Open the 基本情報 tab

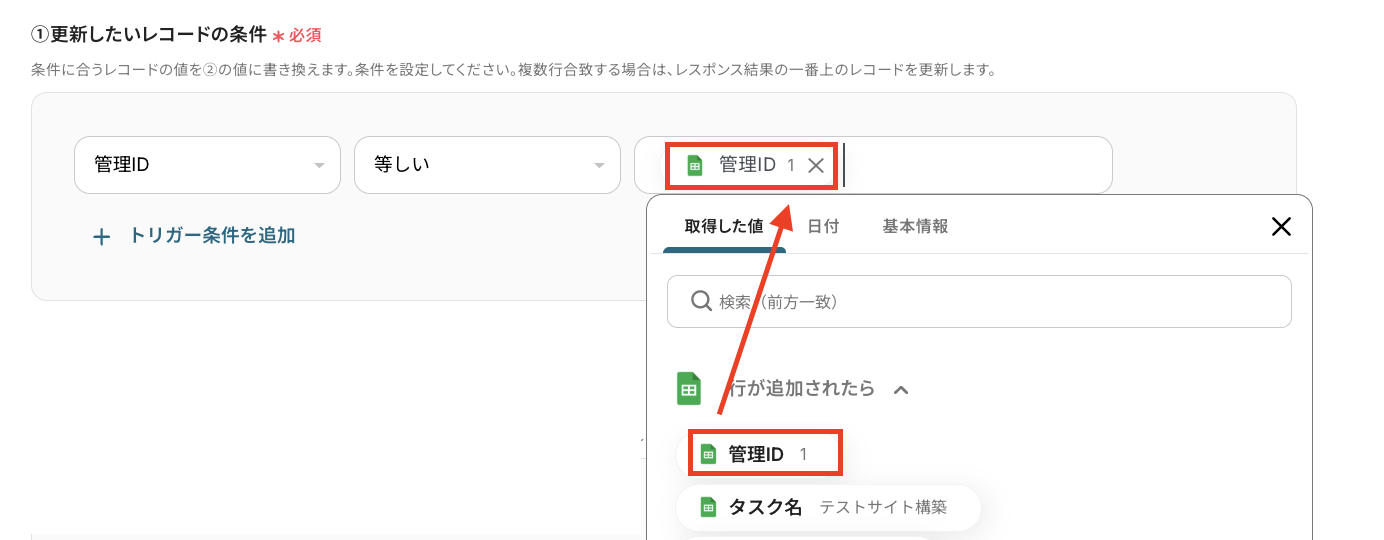915,227
